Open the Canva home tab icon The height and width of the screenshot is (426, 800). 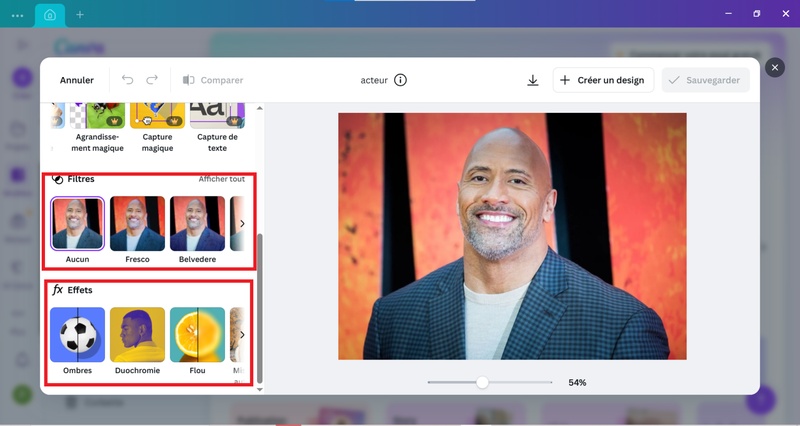[50, 15]
